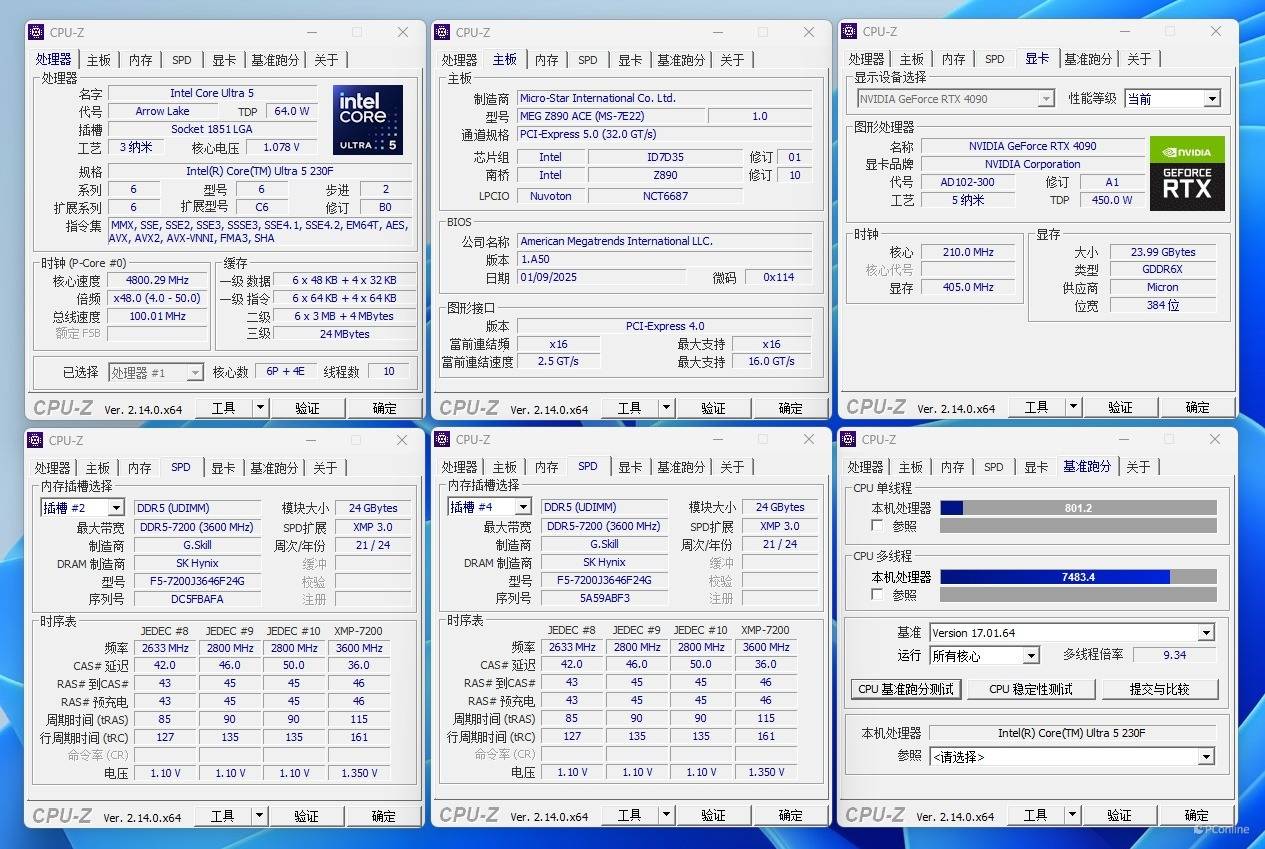
Task: Click the CPU-Z title icon in the 插槽 #2 SPD window
Action: tap(35, 440)
